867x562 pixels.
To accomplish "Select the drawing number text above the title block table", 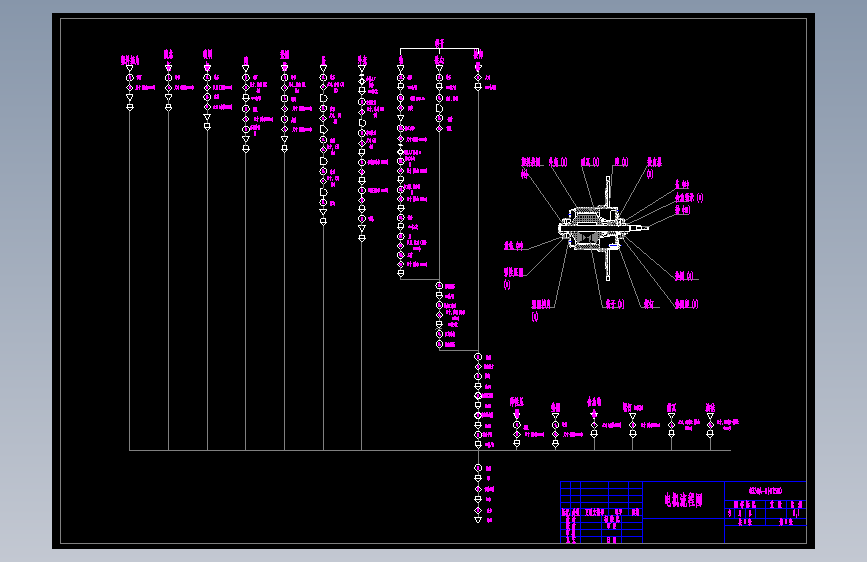I will pyautogui.click(x=765, y=491).
